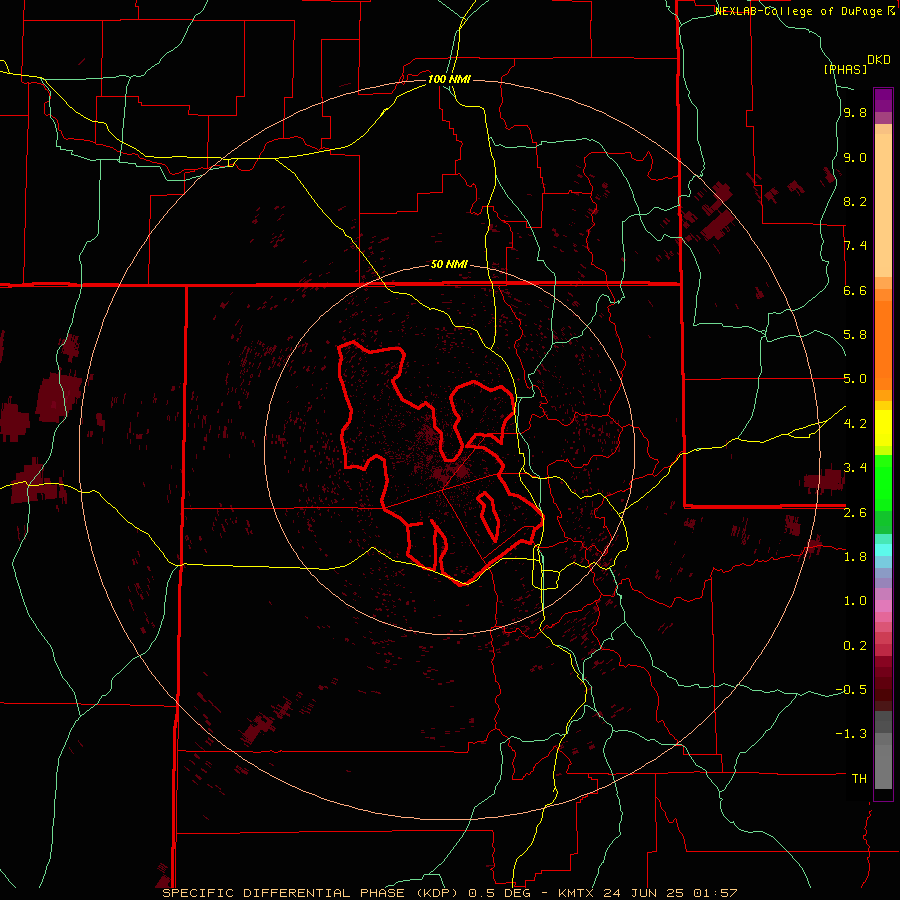Select the 0.2 value on the scale
Viewport: 900px width, 900px height.
coord(855,645)
